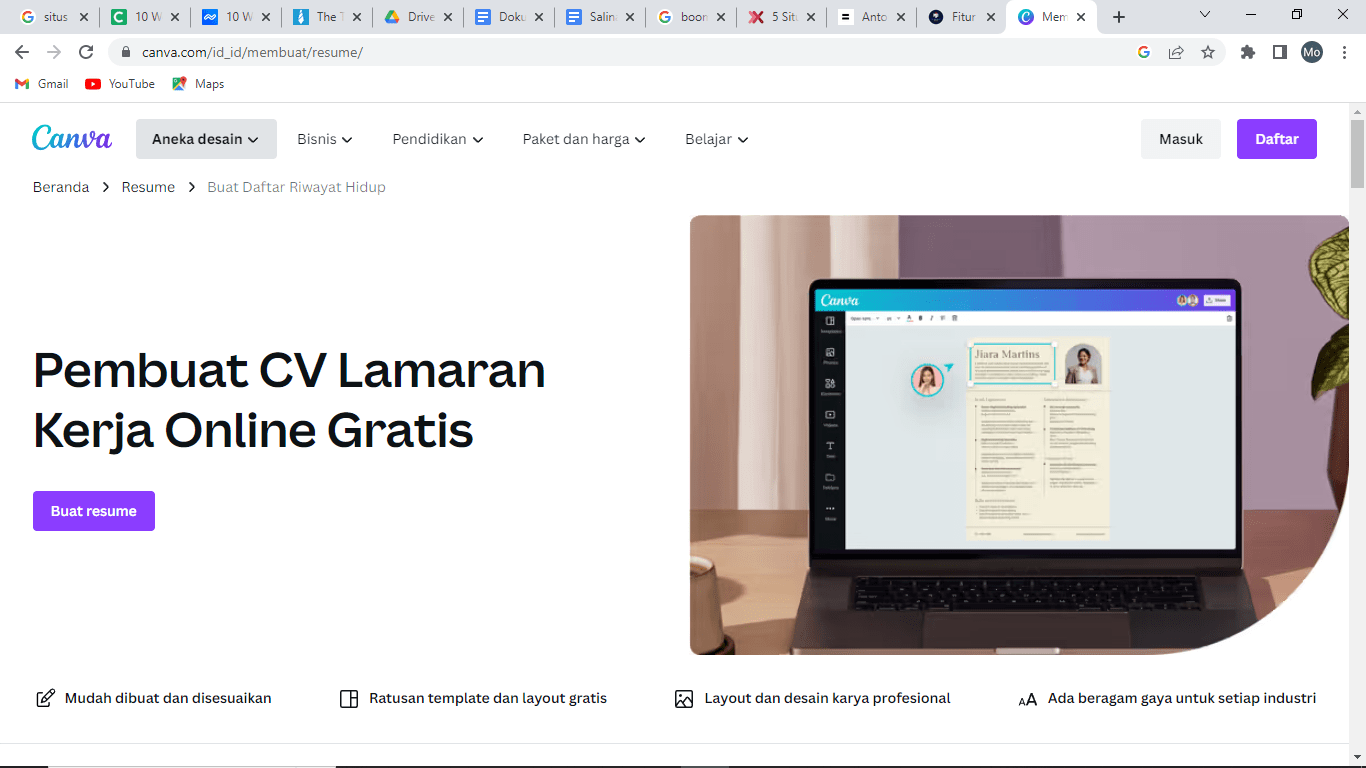Open the 'Mo' browser profile avatar
The width and height of the screenshot is (1366, 768).
[x=1311, y=51]
